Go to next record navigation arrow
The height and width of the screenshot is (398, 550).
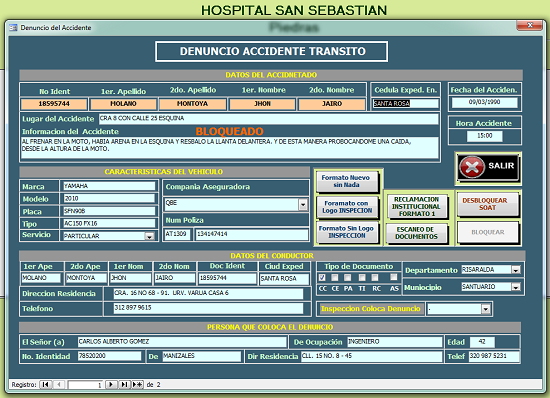pos(111,385)
